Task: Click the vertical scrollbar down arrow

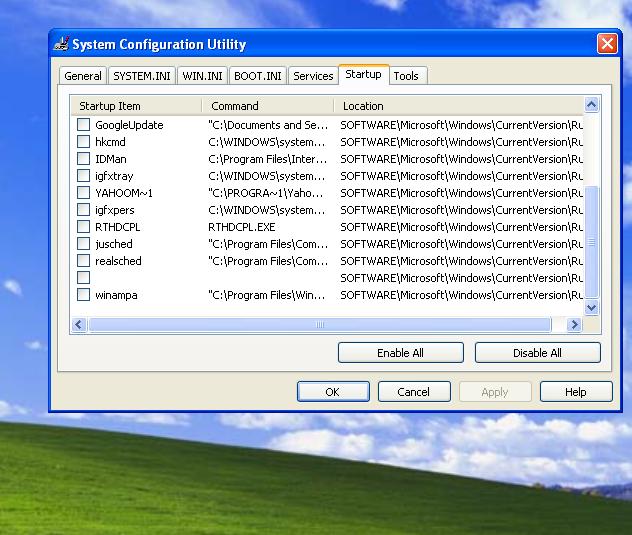Action: pyautogui.click(x=591, y=308)
